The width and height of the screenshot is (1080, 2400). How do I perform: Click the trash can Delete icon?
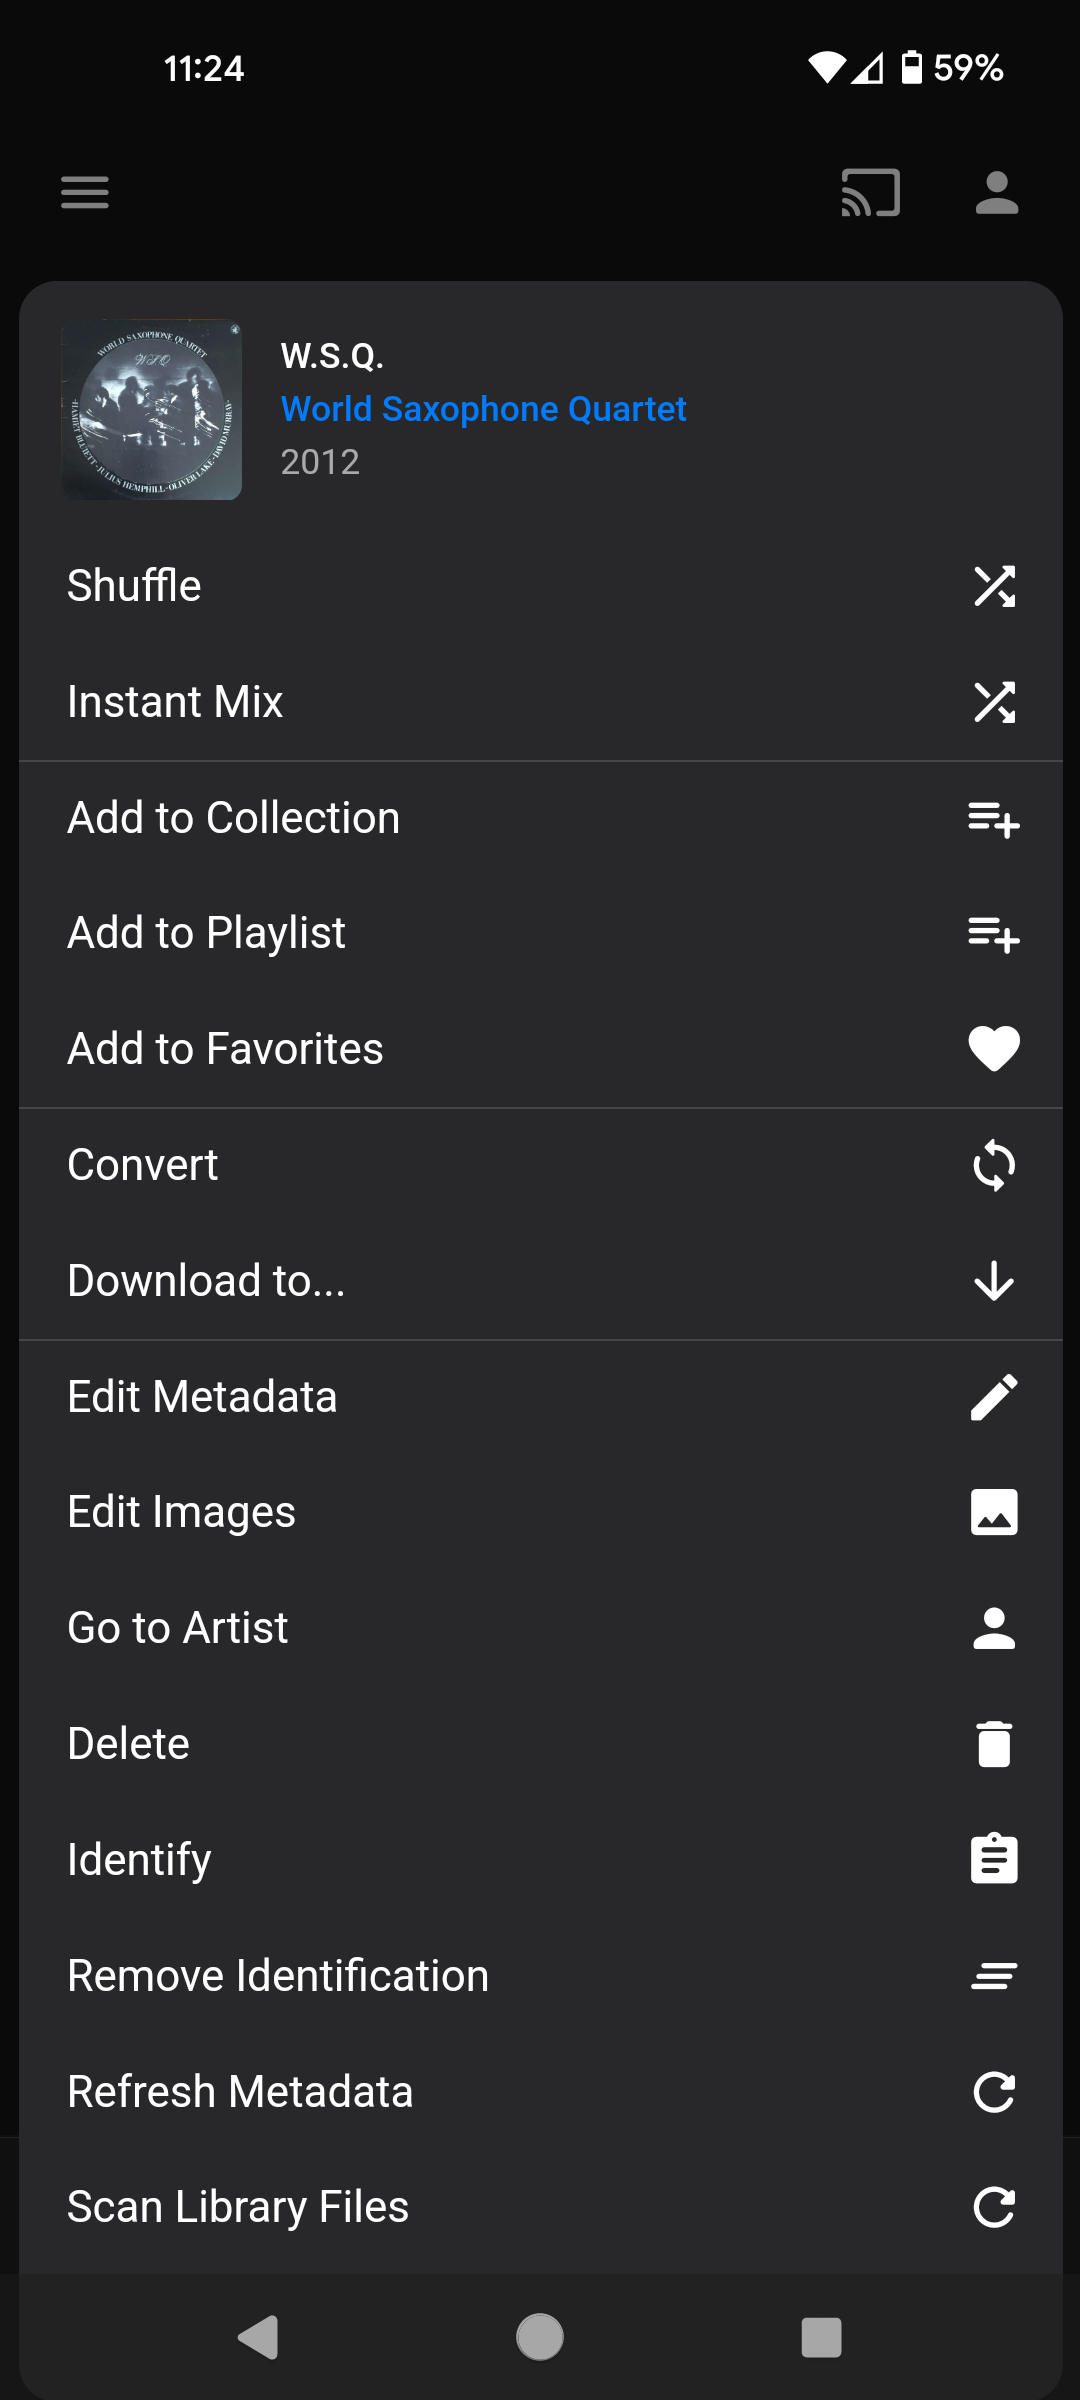pos(994,1744)
